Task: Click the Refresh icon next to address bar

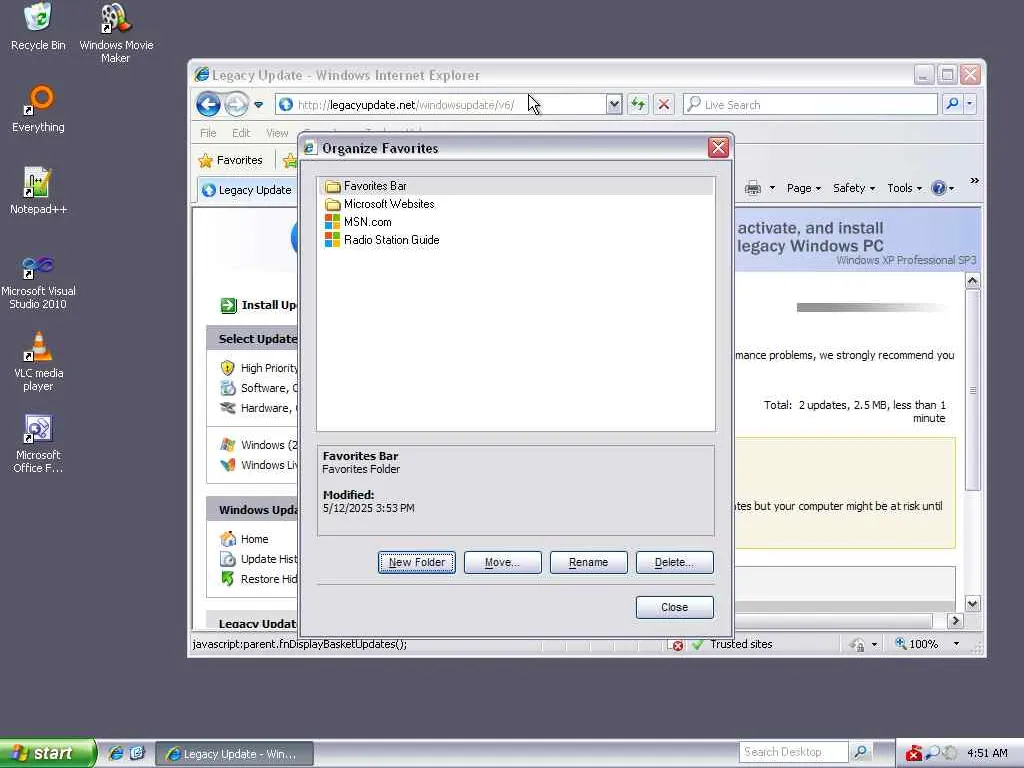Action: pos(638,104)
